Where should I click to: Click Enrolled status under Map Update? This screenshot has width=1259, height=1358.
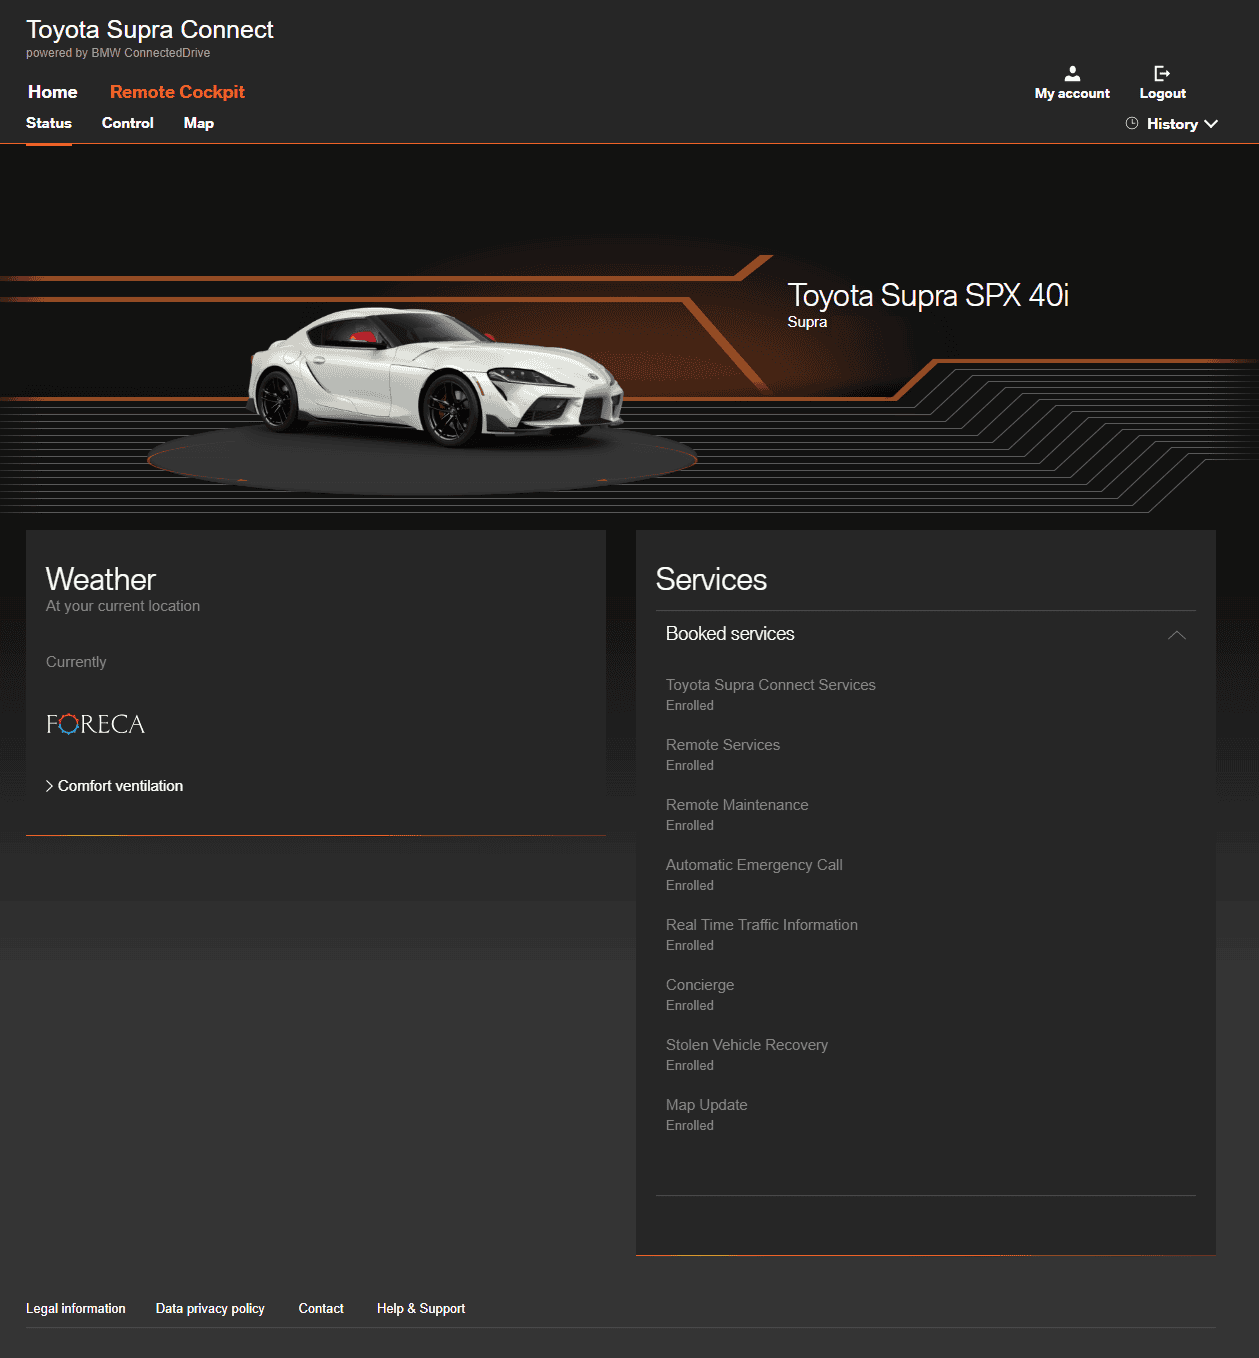690,1125
